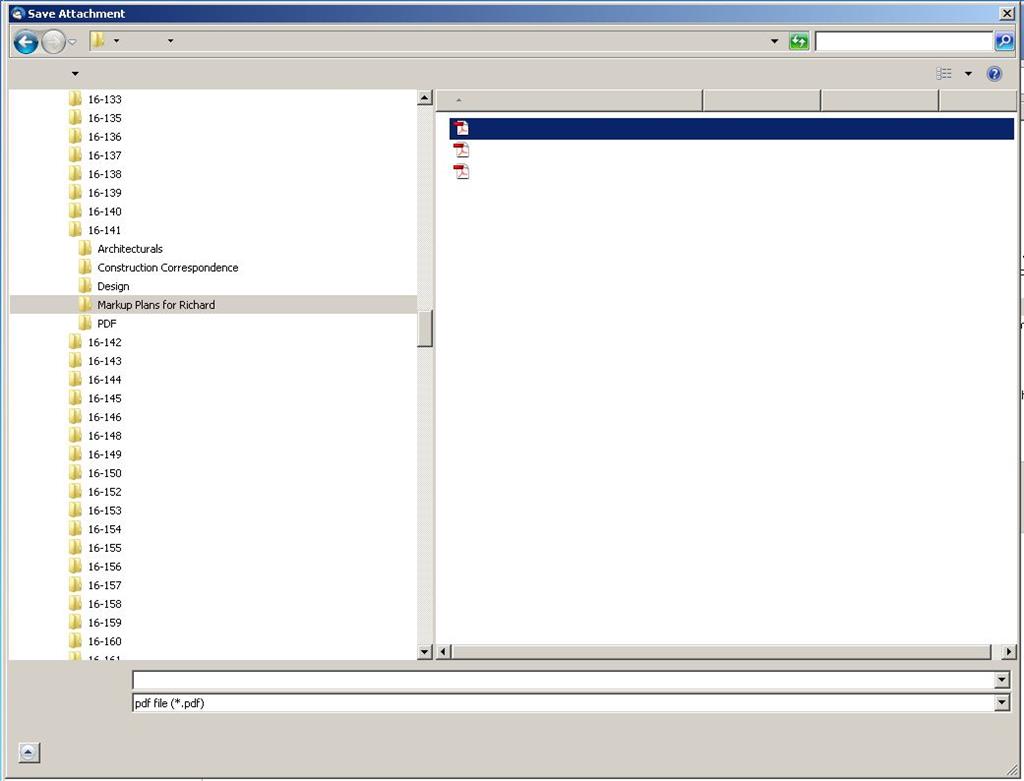
Task: Select folder 16-148 in tree
Action: (x=104, y=436)
